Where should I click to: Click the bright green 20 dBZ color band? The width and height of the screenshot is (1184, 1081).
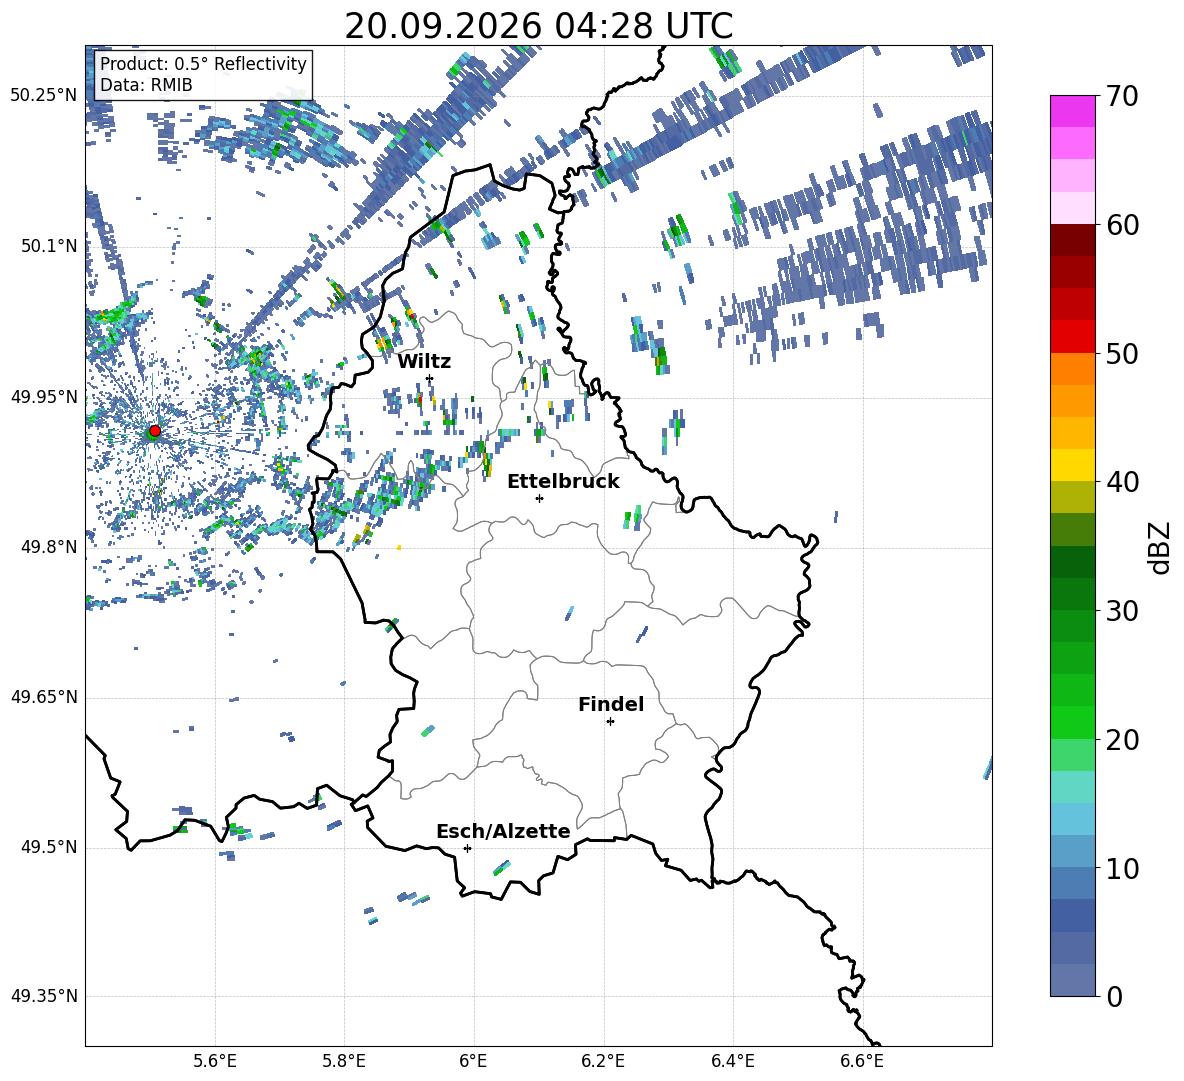click(1072, 722)
